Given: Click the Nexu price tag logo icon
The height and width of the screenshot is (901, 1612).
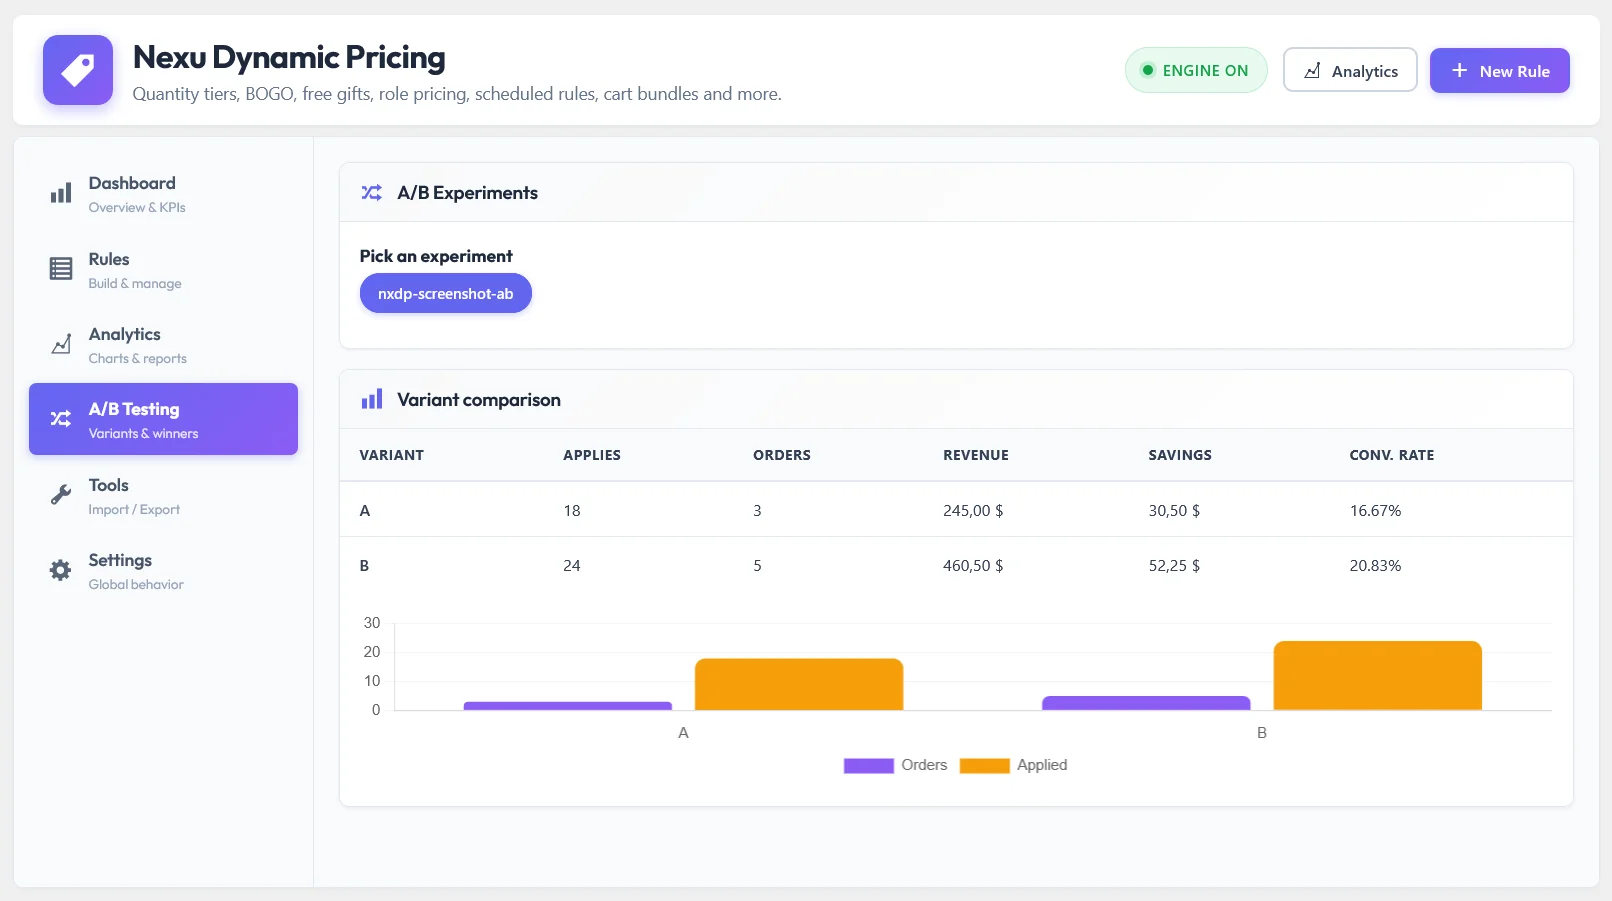Looking at the screenshot, I should click(x=78, y=70).
